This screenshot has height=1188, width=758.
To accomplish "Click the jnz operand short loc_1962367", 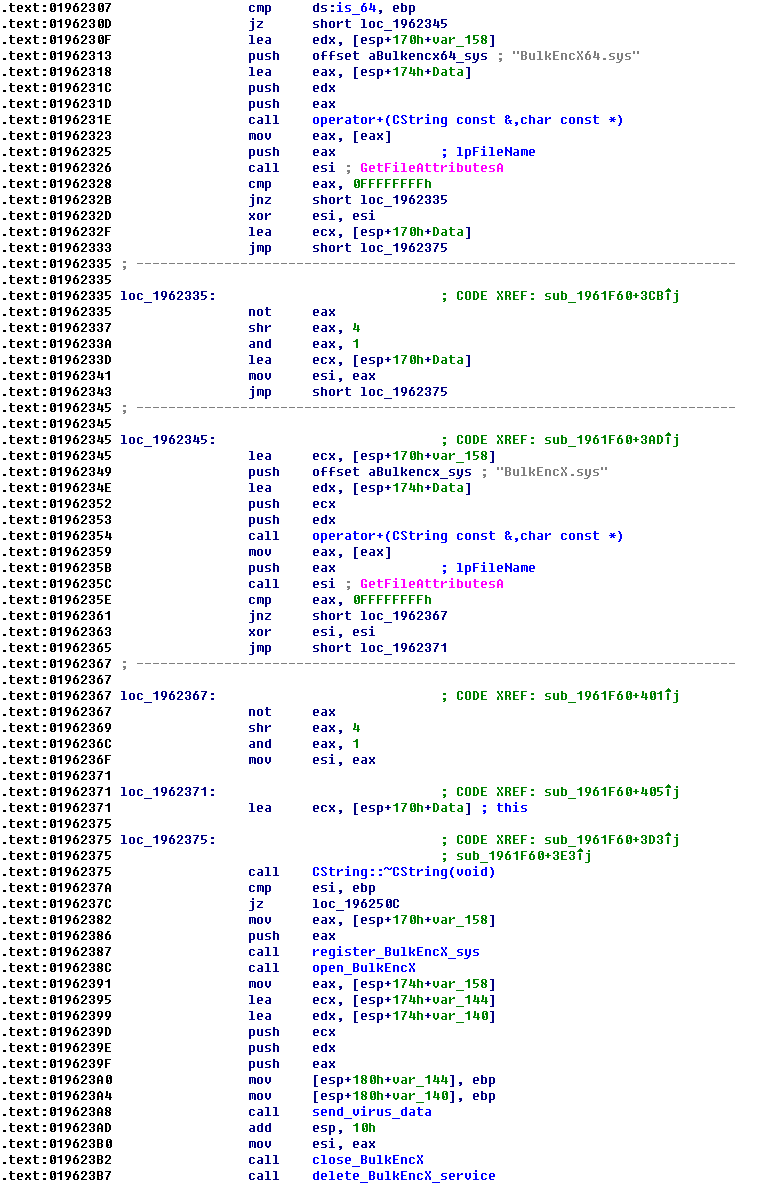I will click(379, 616).
